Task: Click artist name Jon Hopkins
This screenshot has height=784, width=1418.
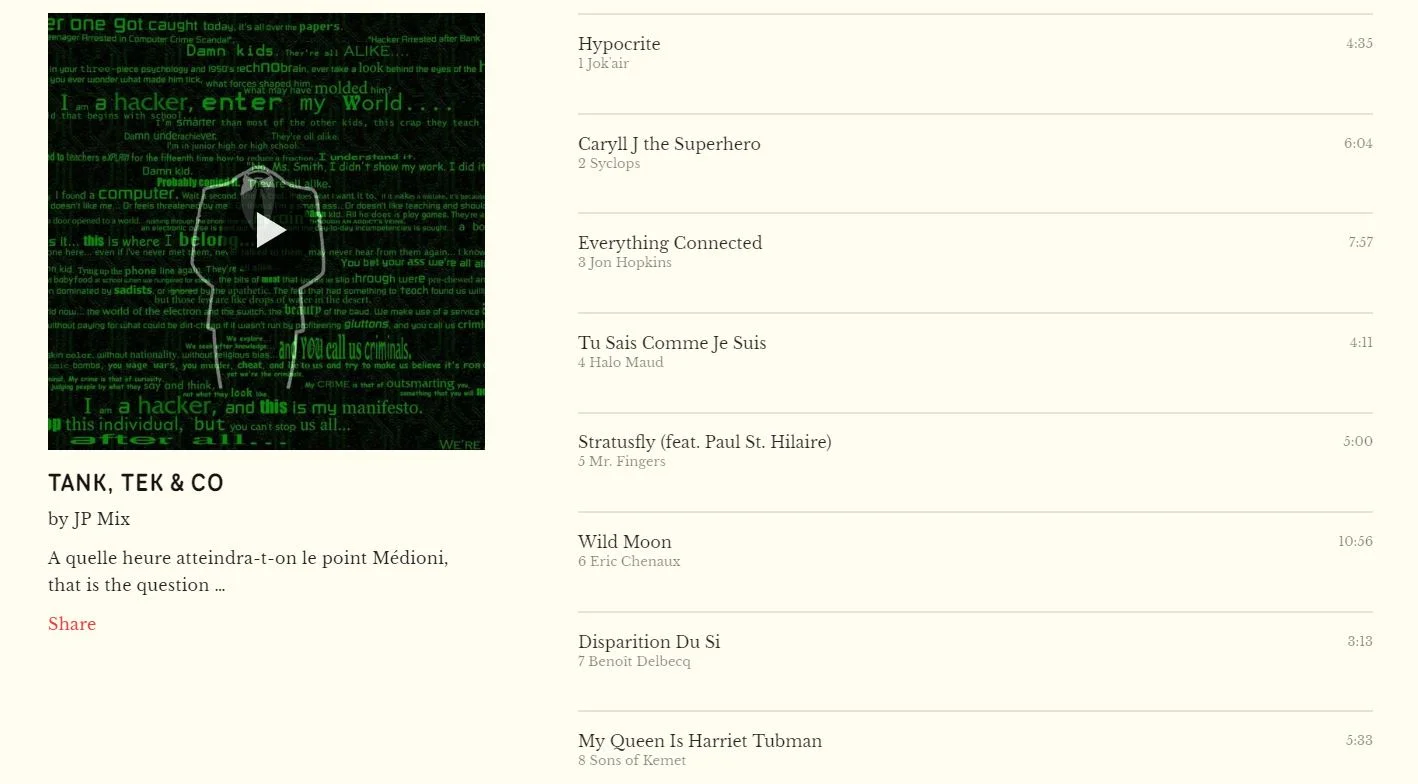Action: (x=631, y=263)
